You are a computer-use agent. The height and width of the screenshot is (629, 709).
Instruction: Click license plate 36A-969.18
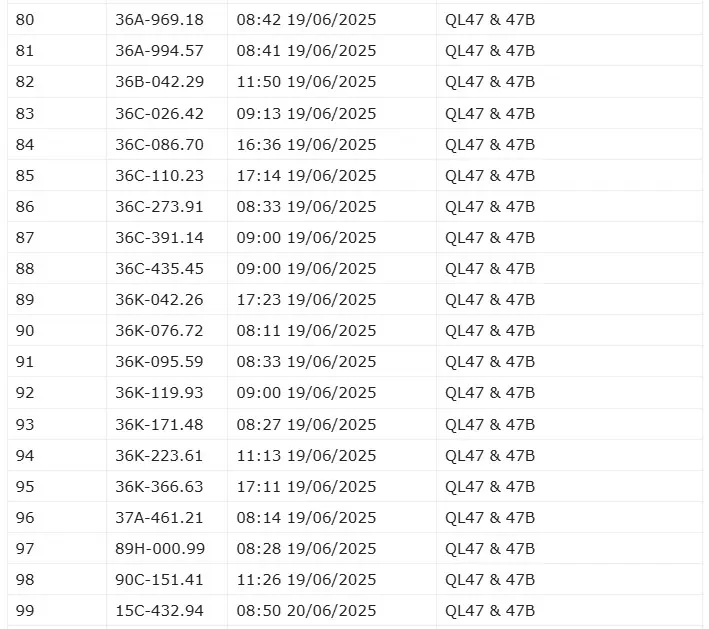pyautogui.click(x=159, y=20)
